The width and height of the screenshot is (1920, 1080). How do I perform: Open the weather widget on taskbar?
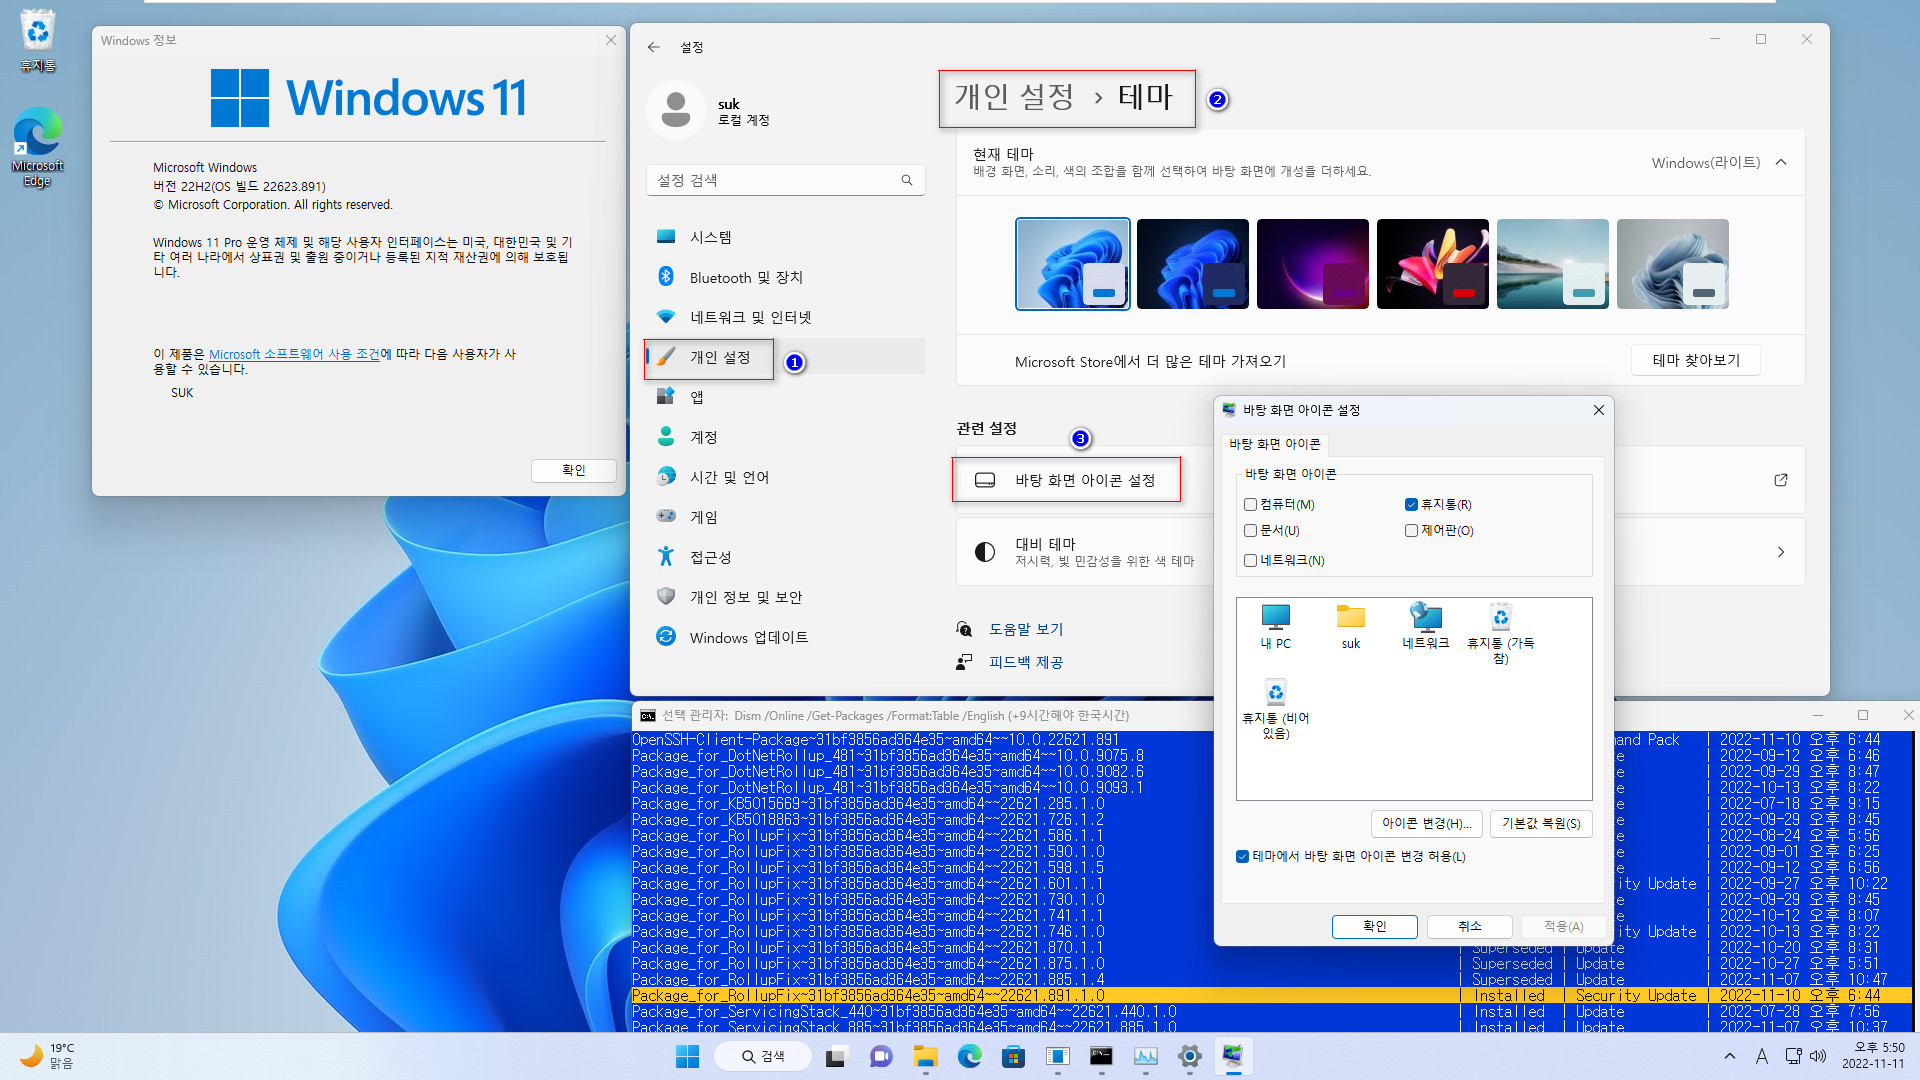tap(48, 1056)
